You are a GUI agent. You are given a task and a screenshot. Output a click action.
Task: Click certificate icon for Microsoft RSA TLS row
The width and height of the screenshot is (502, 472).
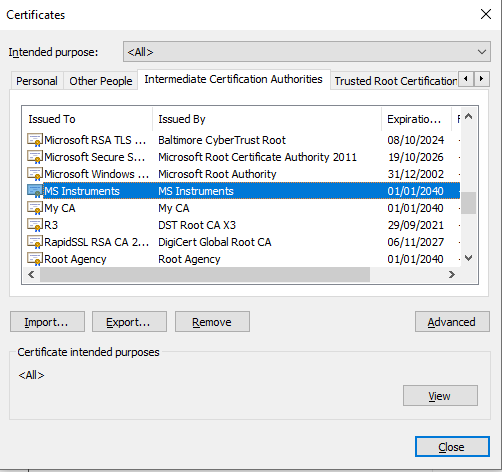[35, 140]
